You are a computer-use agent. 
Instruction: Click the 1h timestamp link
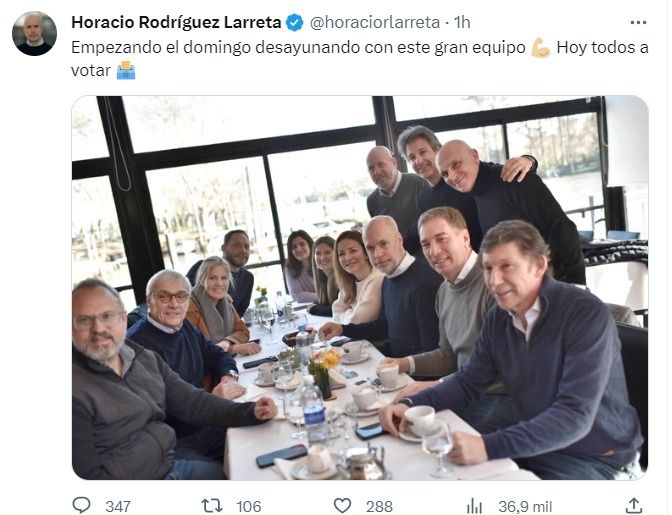point(462,22)
